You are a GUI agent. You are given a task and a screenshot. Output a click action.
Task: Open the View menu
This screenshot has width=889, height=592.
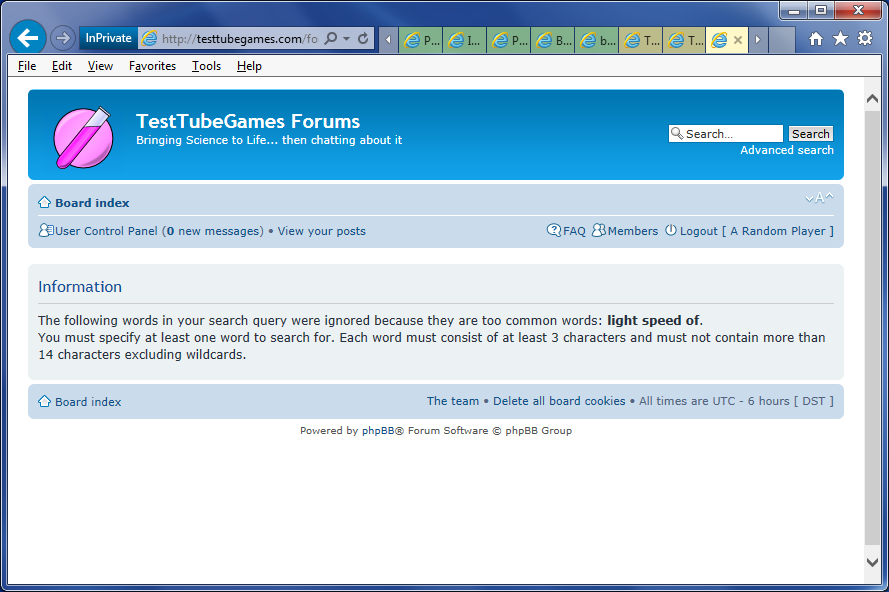pyautogui.click(x=100, y=66)
